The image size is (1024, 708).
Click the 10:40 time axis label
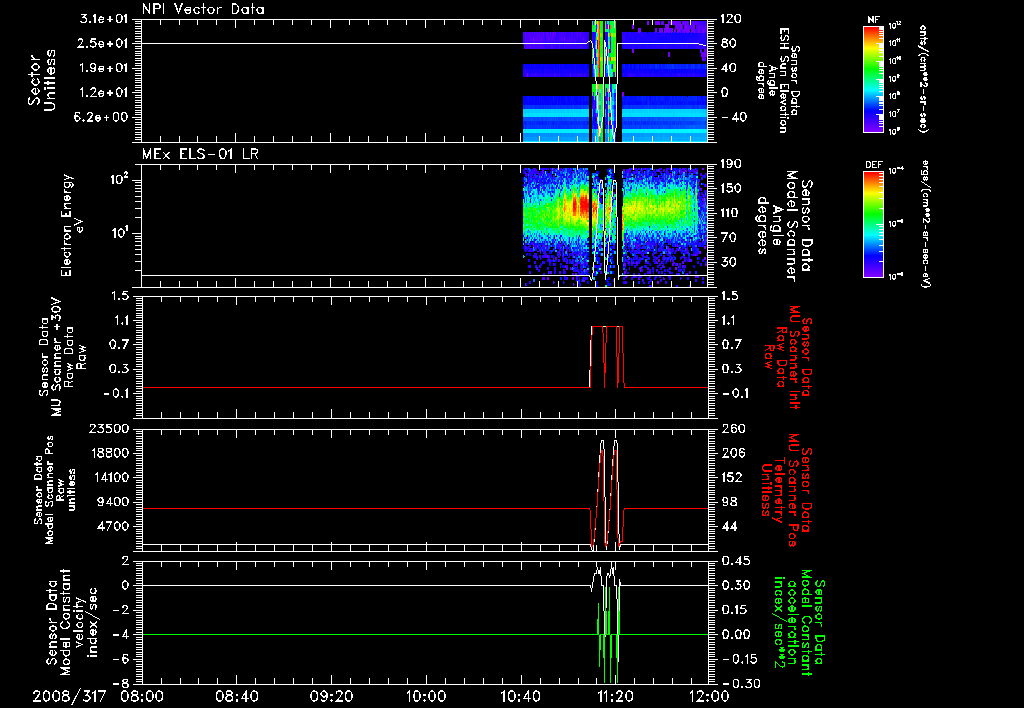pos(523,696)
